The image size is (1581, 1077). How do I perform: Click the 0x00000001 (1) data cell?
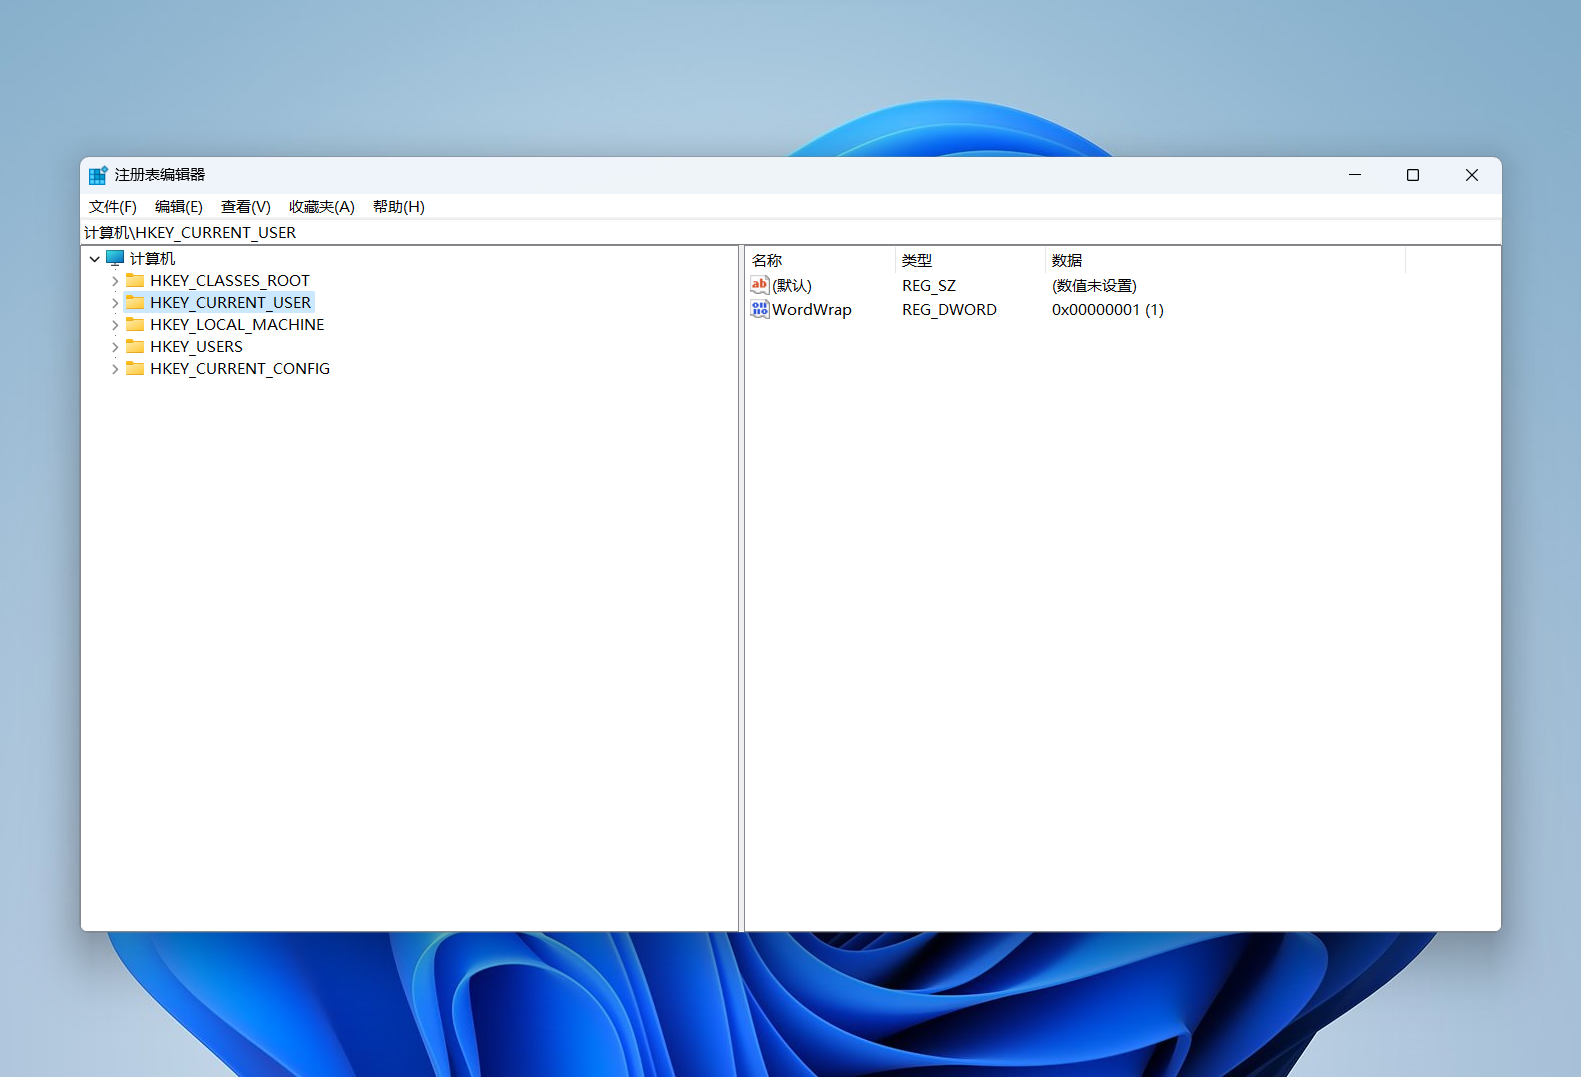pos(1108,309)
